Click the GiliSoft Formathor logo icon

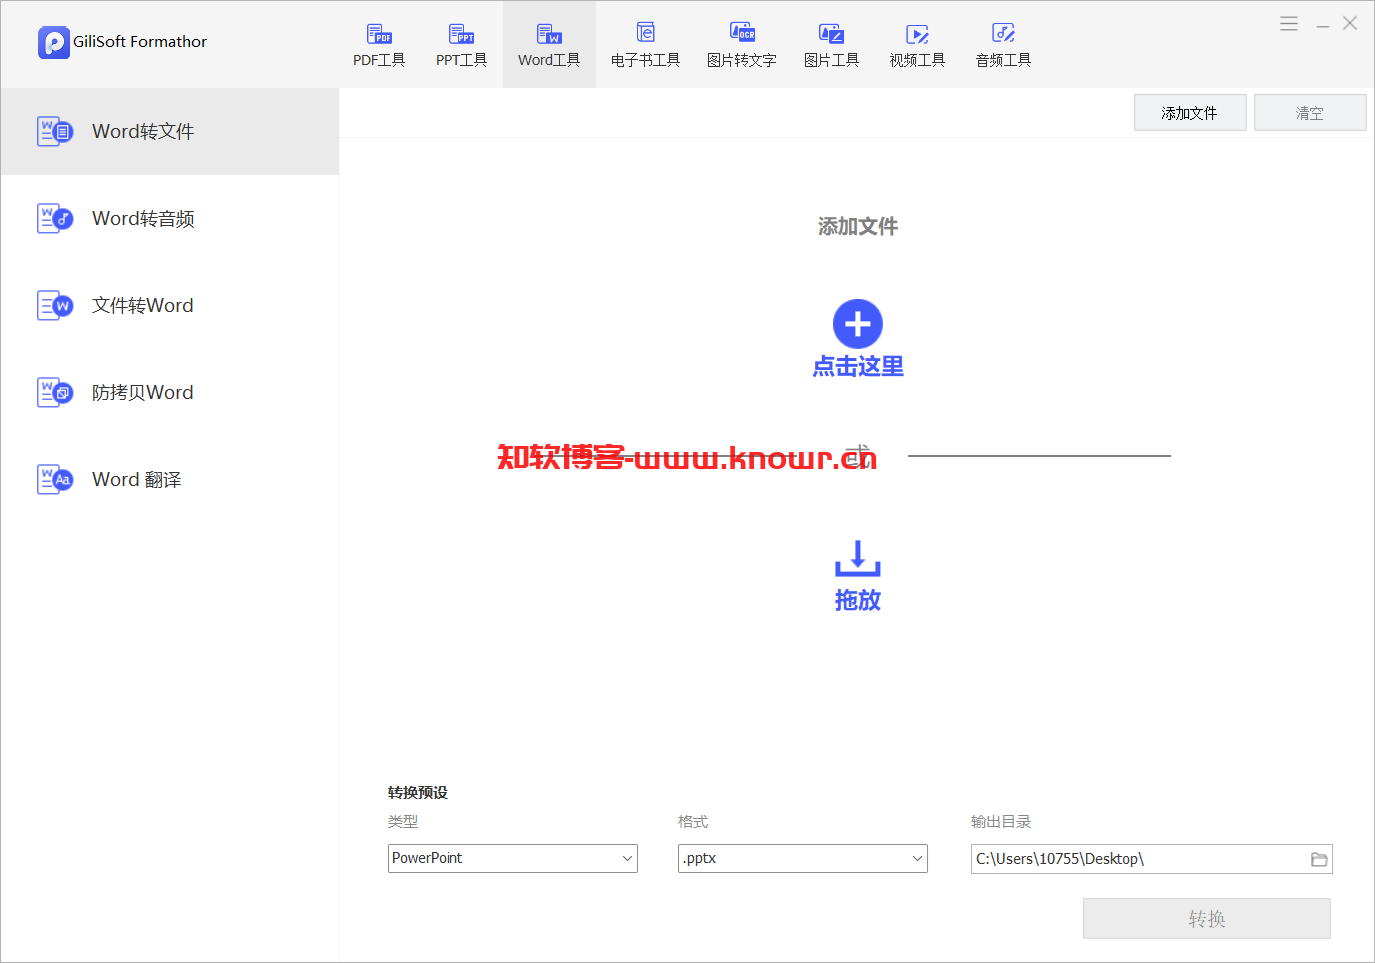(54, 42)
